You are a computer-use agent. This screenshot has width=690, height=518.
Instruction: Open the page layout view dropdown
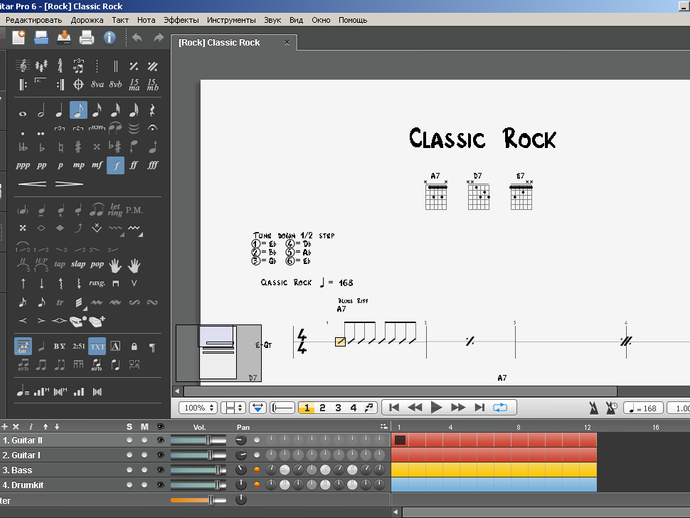pyautogui.click(x=233, y=408)
